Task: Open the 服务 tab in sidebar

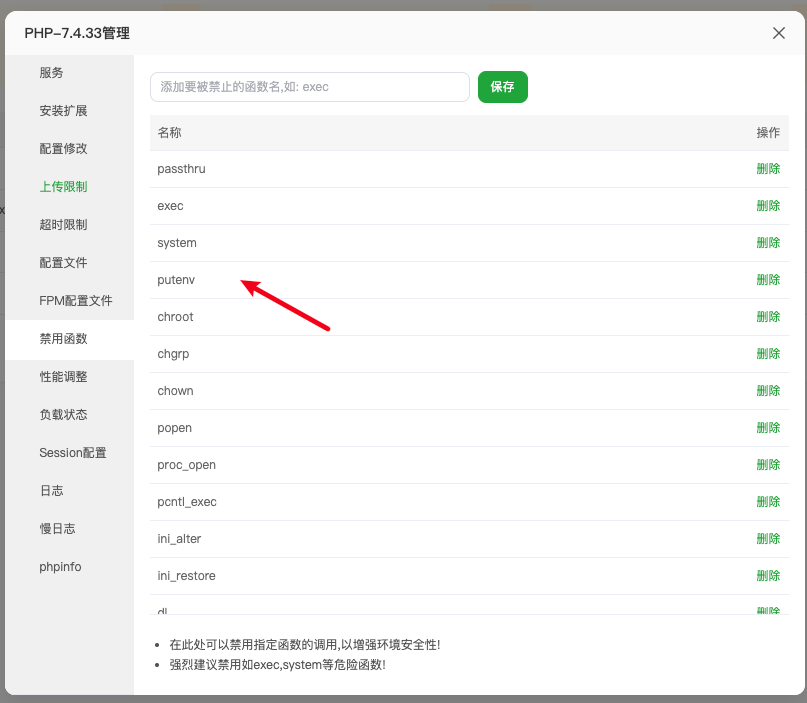Action: (x=52, y=73)
